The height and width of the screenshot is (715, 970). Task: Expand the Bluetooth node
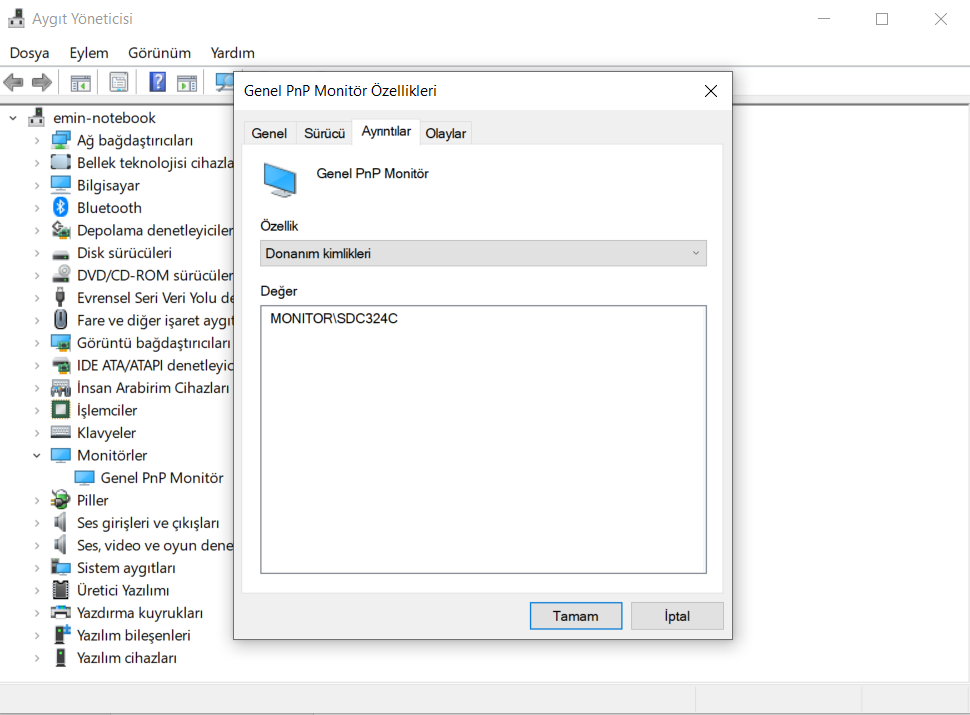coord(36,208)
